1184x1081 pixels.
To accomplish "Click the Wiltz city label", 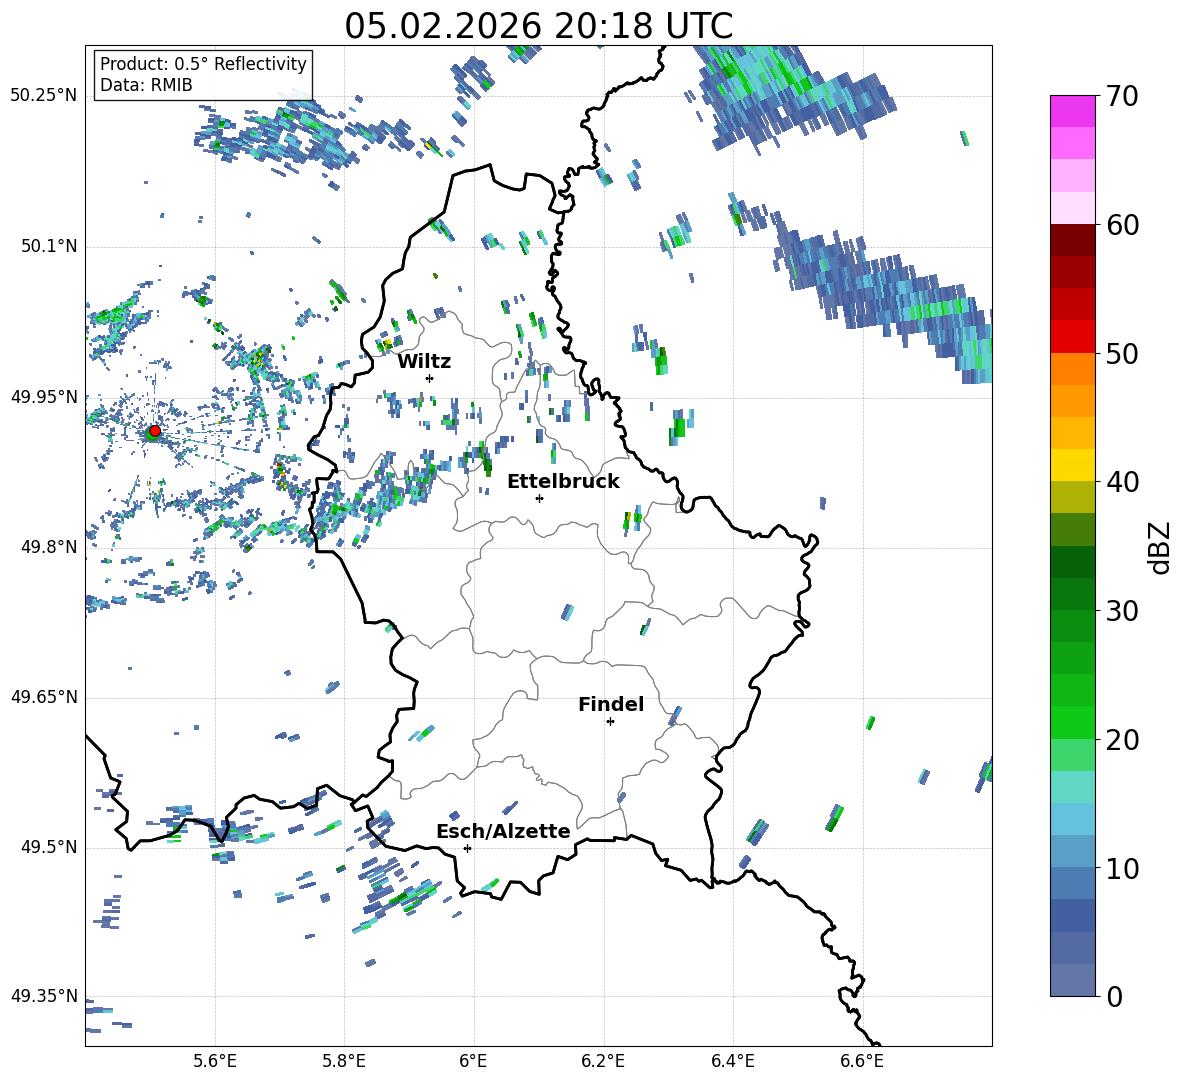I will coord(424,362).
